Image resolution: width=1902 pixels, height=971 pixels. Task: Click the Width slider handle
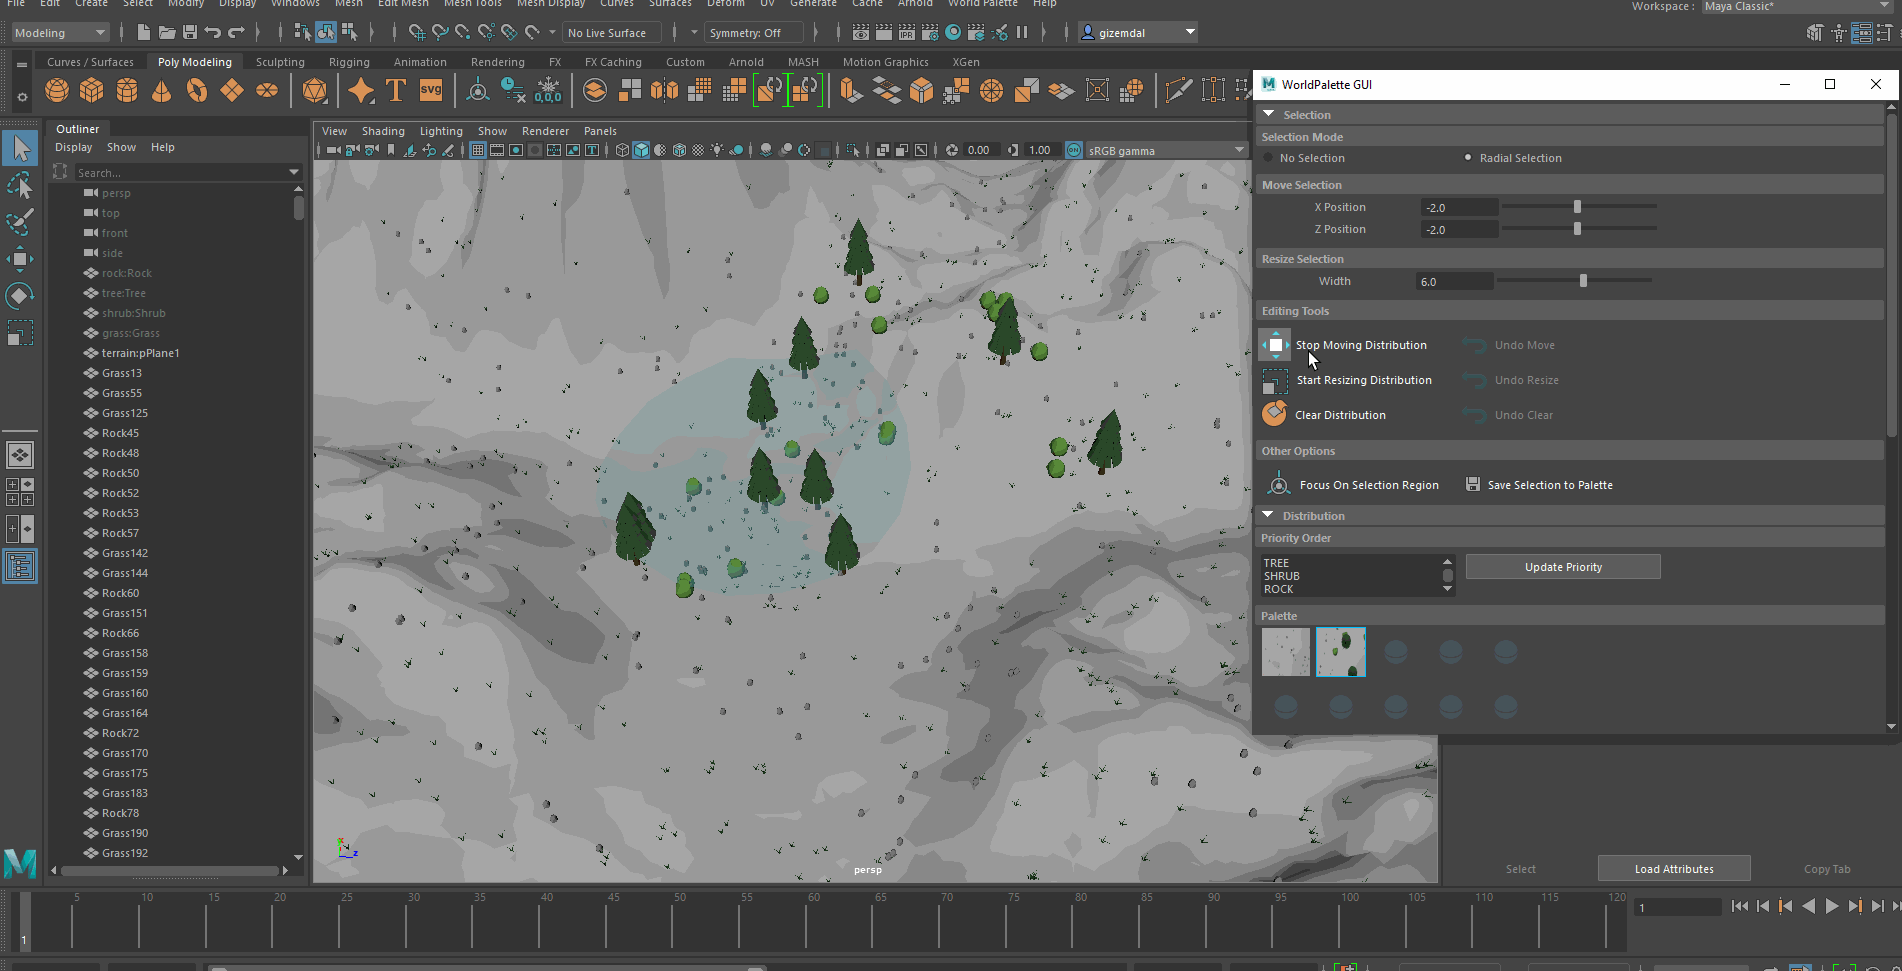[1583, 281]
